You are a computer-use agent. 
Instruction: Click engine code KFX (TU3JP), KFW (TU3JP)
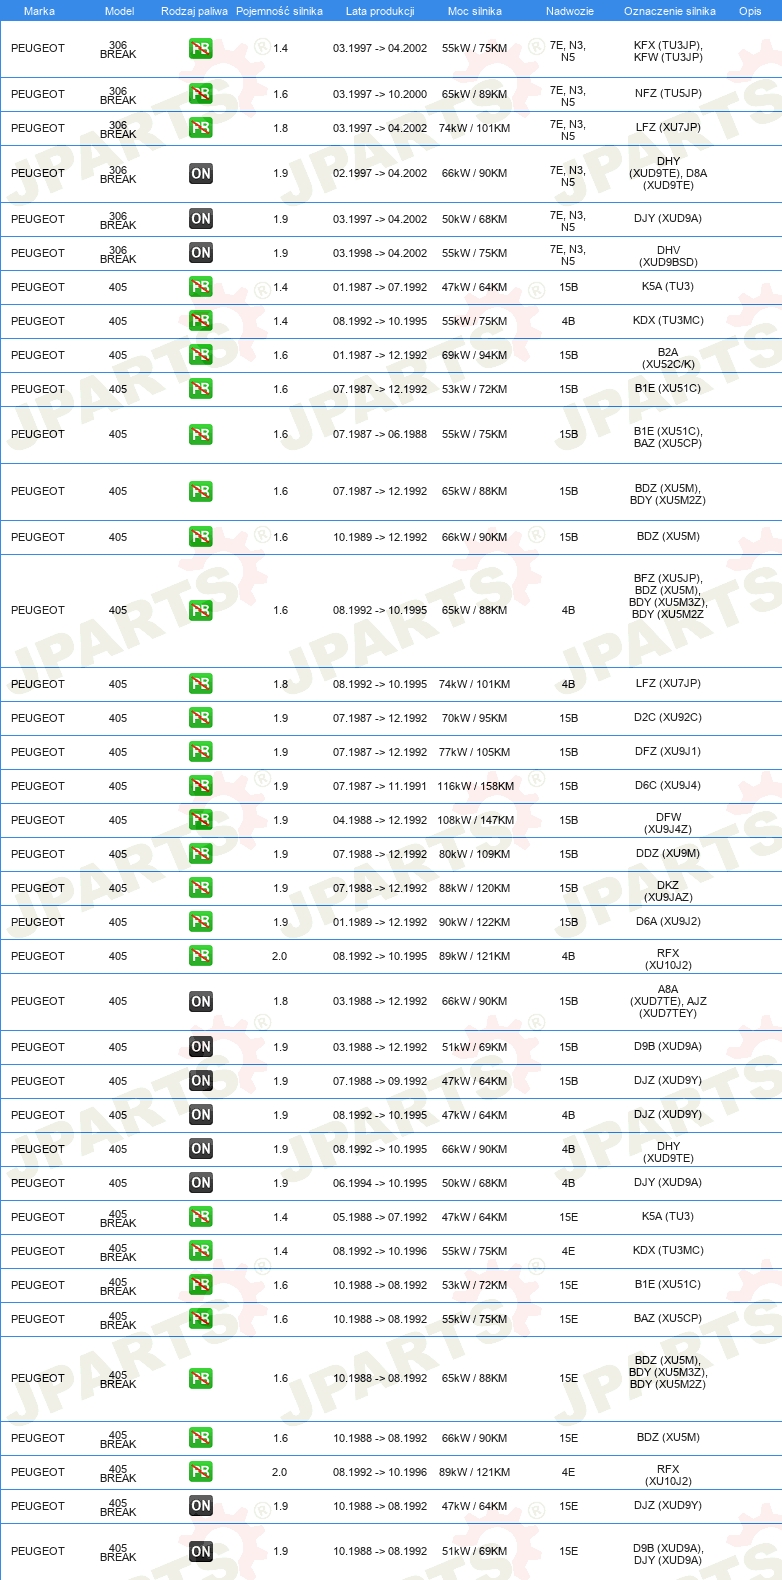(668, 51)
